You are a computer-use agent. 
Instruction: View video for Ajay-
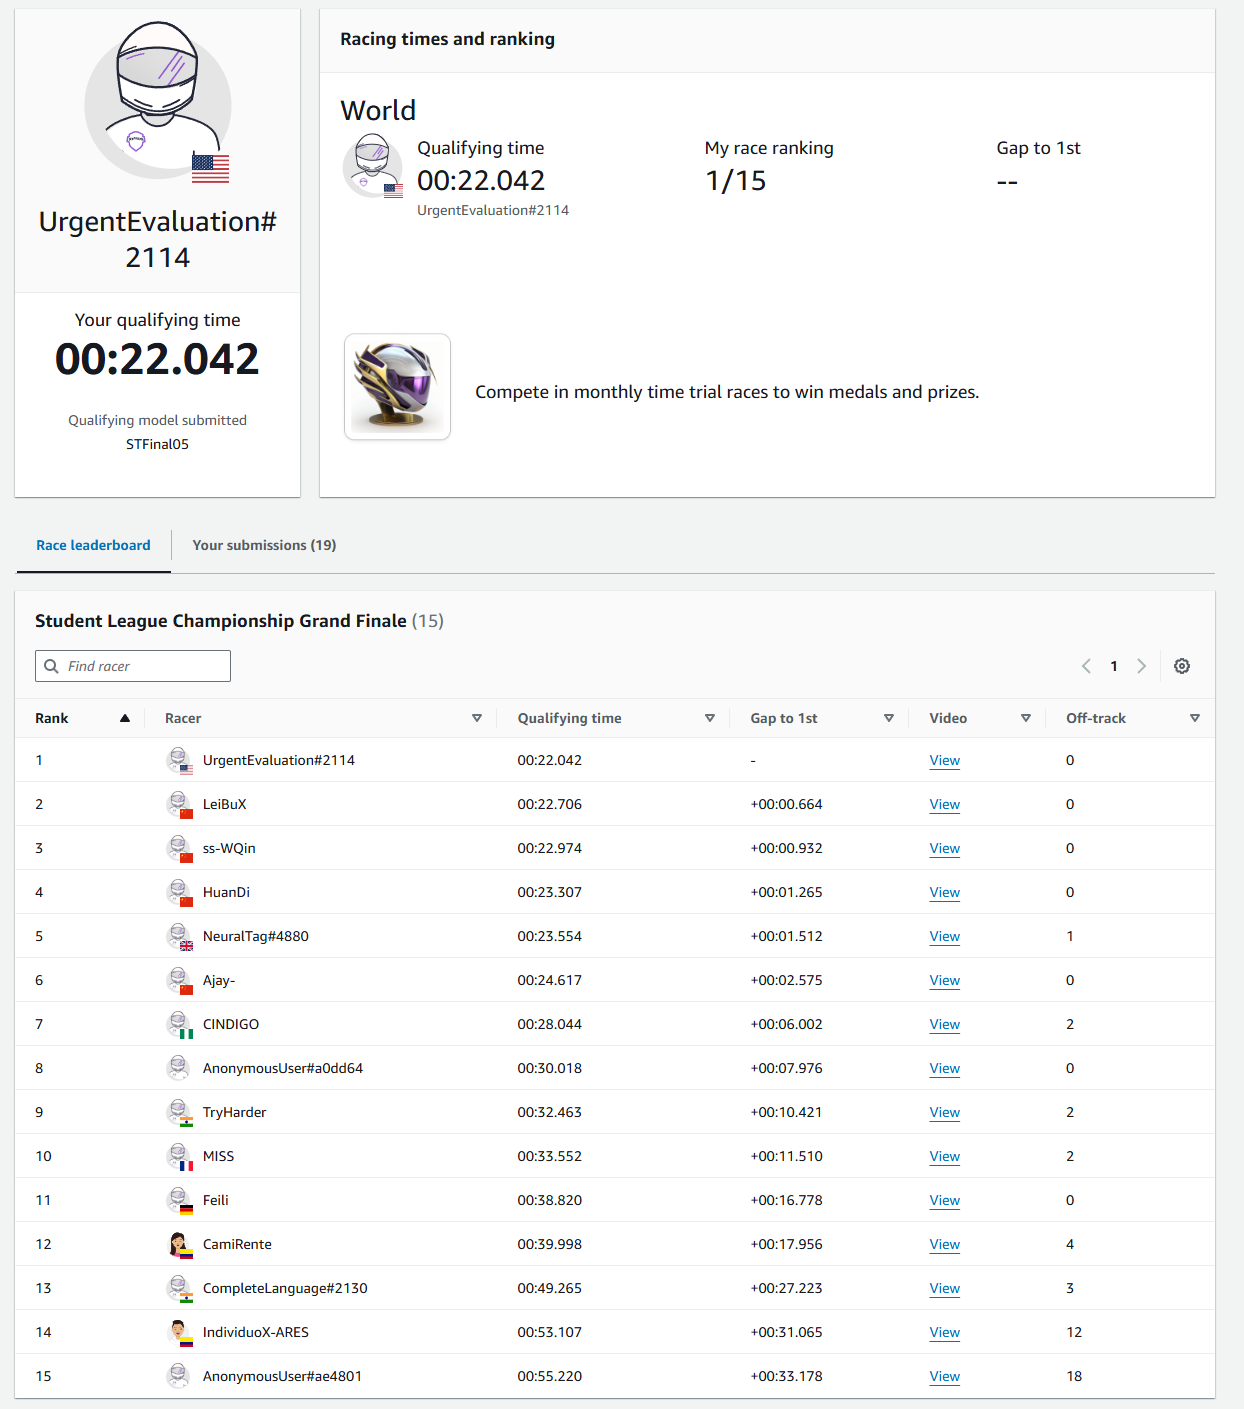point(944,980)
